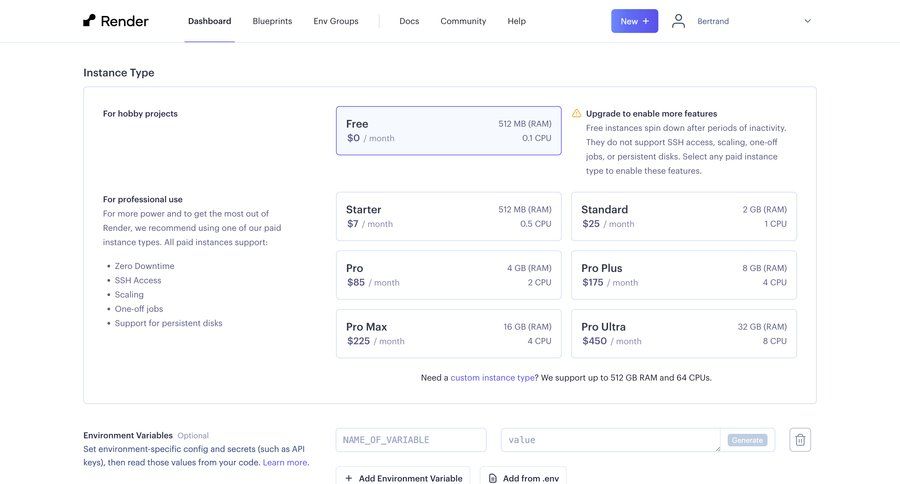Screen dimensions: 900x484
Task: Choose the Pro Ultra instance type
Action: [x=684, y=334]
